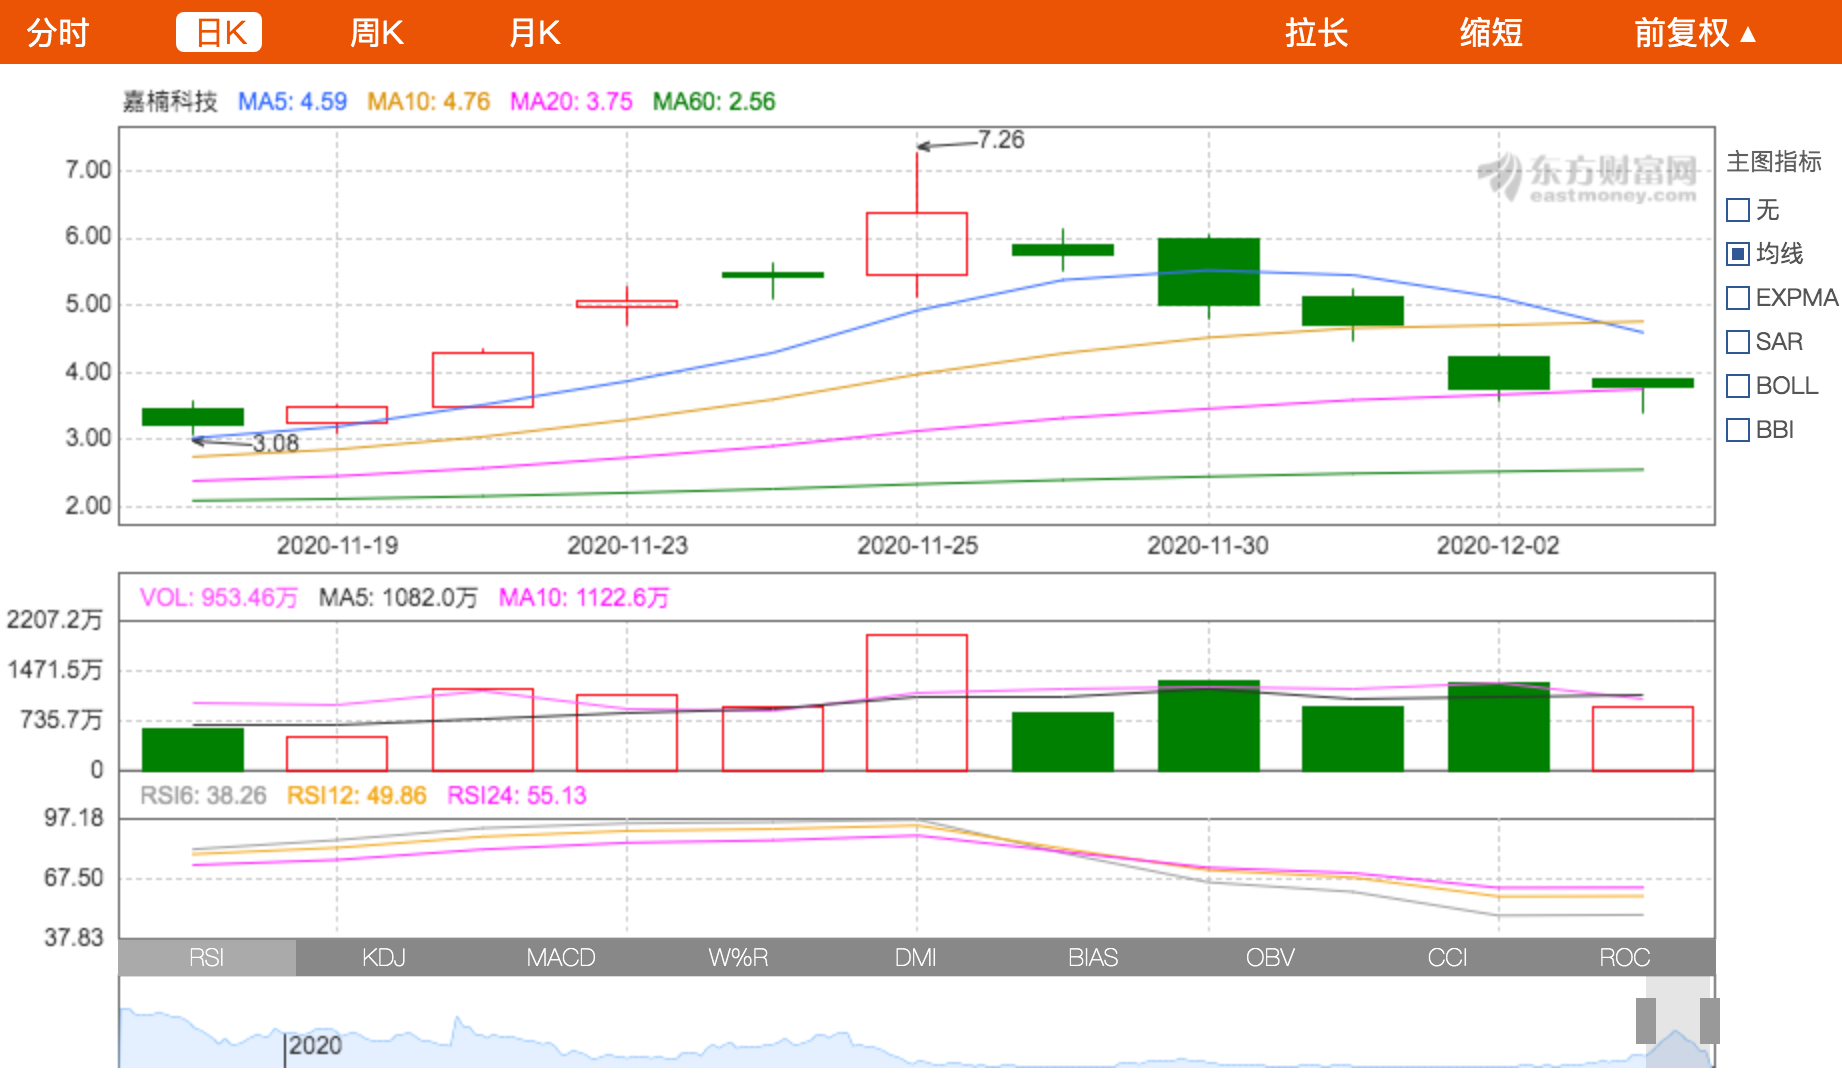1842x1076 pixels.
Task: Show the MACD indicator panel
Action: [x=561, y=957]
